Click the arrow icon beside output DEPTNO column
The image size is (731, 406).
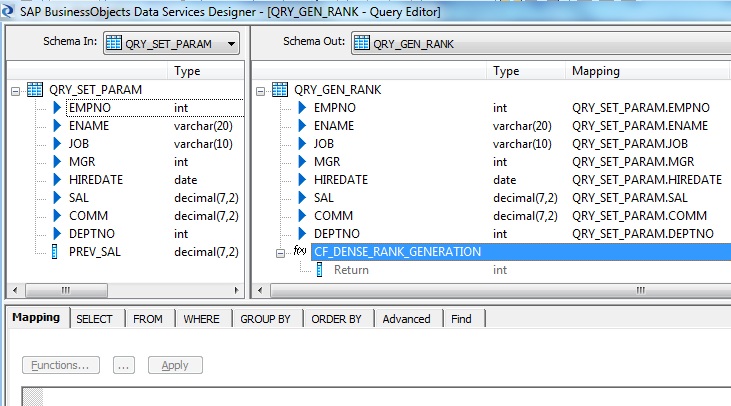302,234
